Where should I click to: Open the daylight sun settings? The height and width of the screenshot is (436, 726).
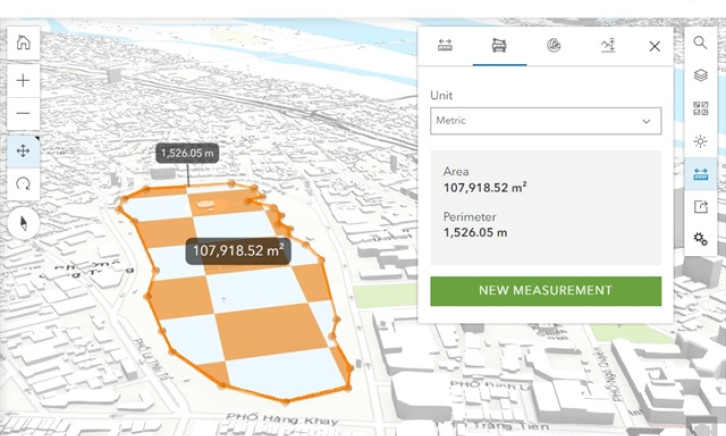tap(700, 141)
